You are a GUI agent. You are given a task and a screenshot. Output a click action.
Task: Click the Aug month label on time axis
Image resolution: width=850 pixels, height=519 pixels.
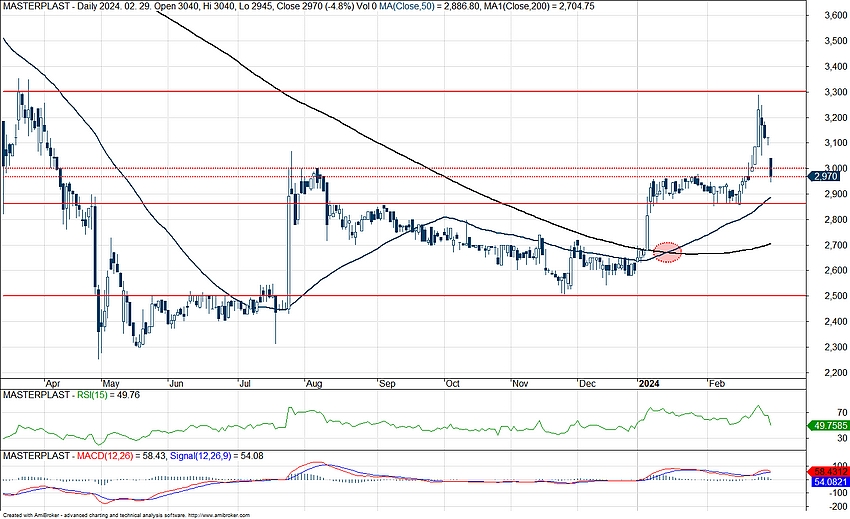click(314, 384)
